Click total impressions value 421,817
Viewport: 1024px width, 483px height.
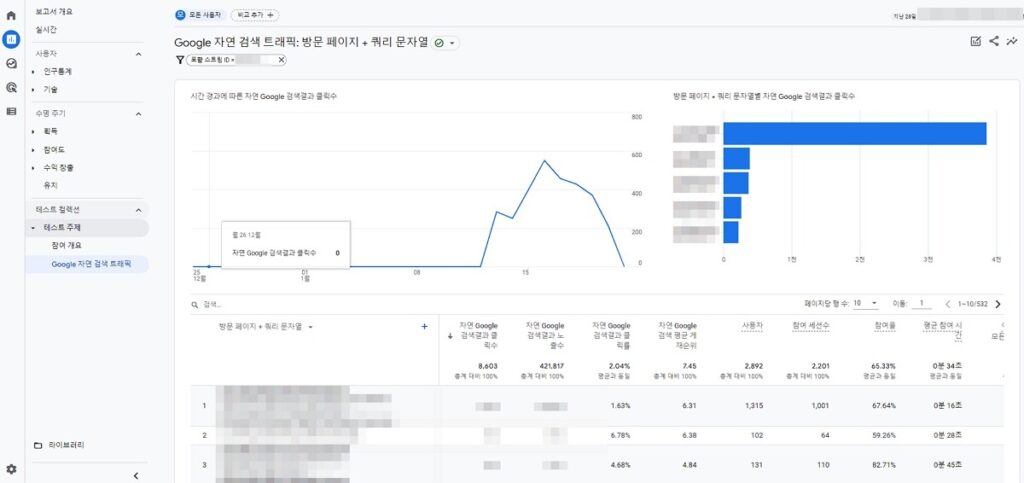point(552,366)
